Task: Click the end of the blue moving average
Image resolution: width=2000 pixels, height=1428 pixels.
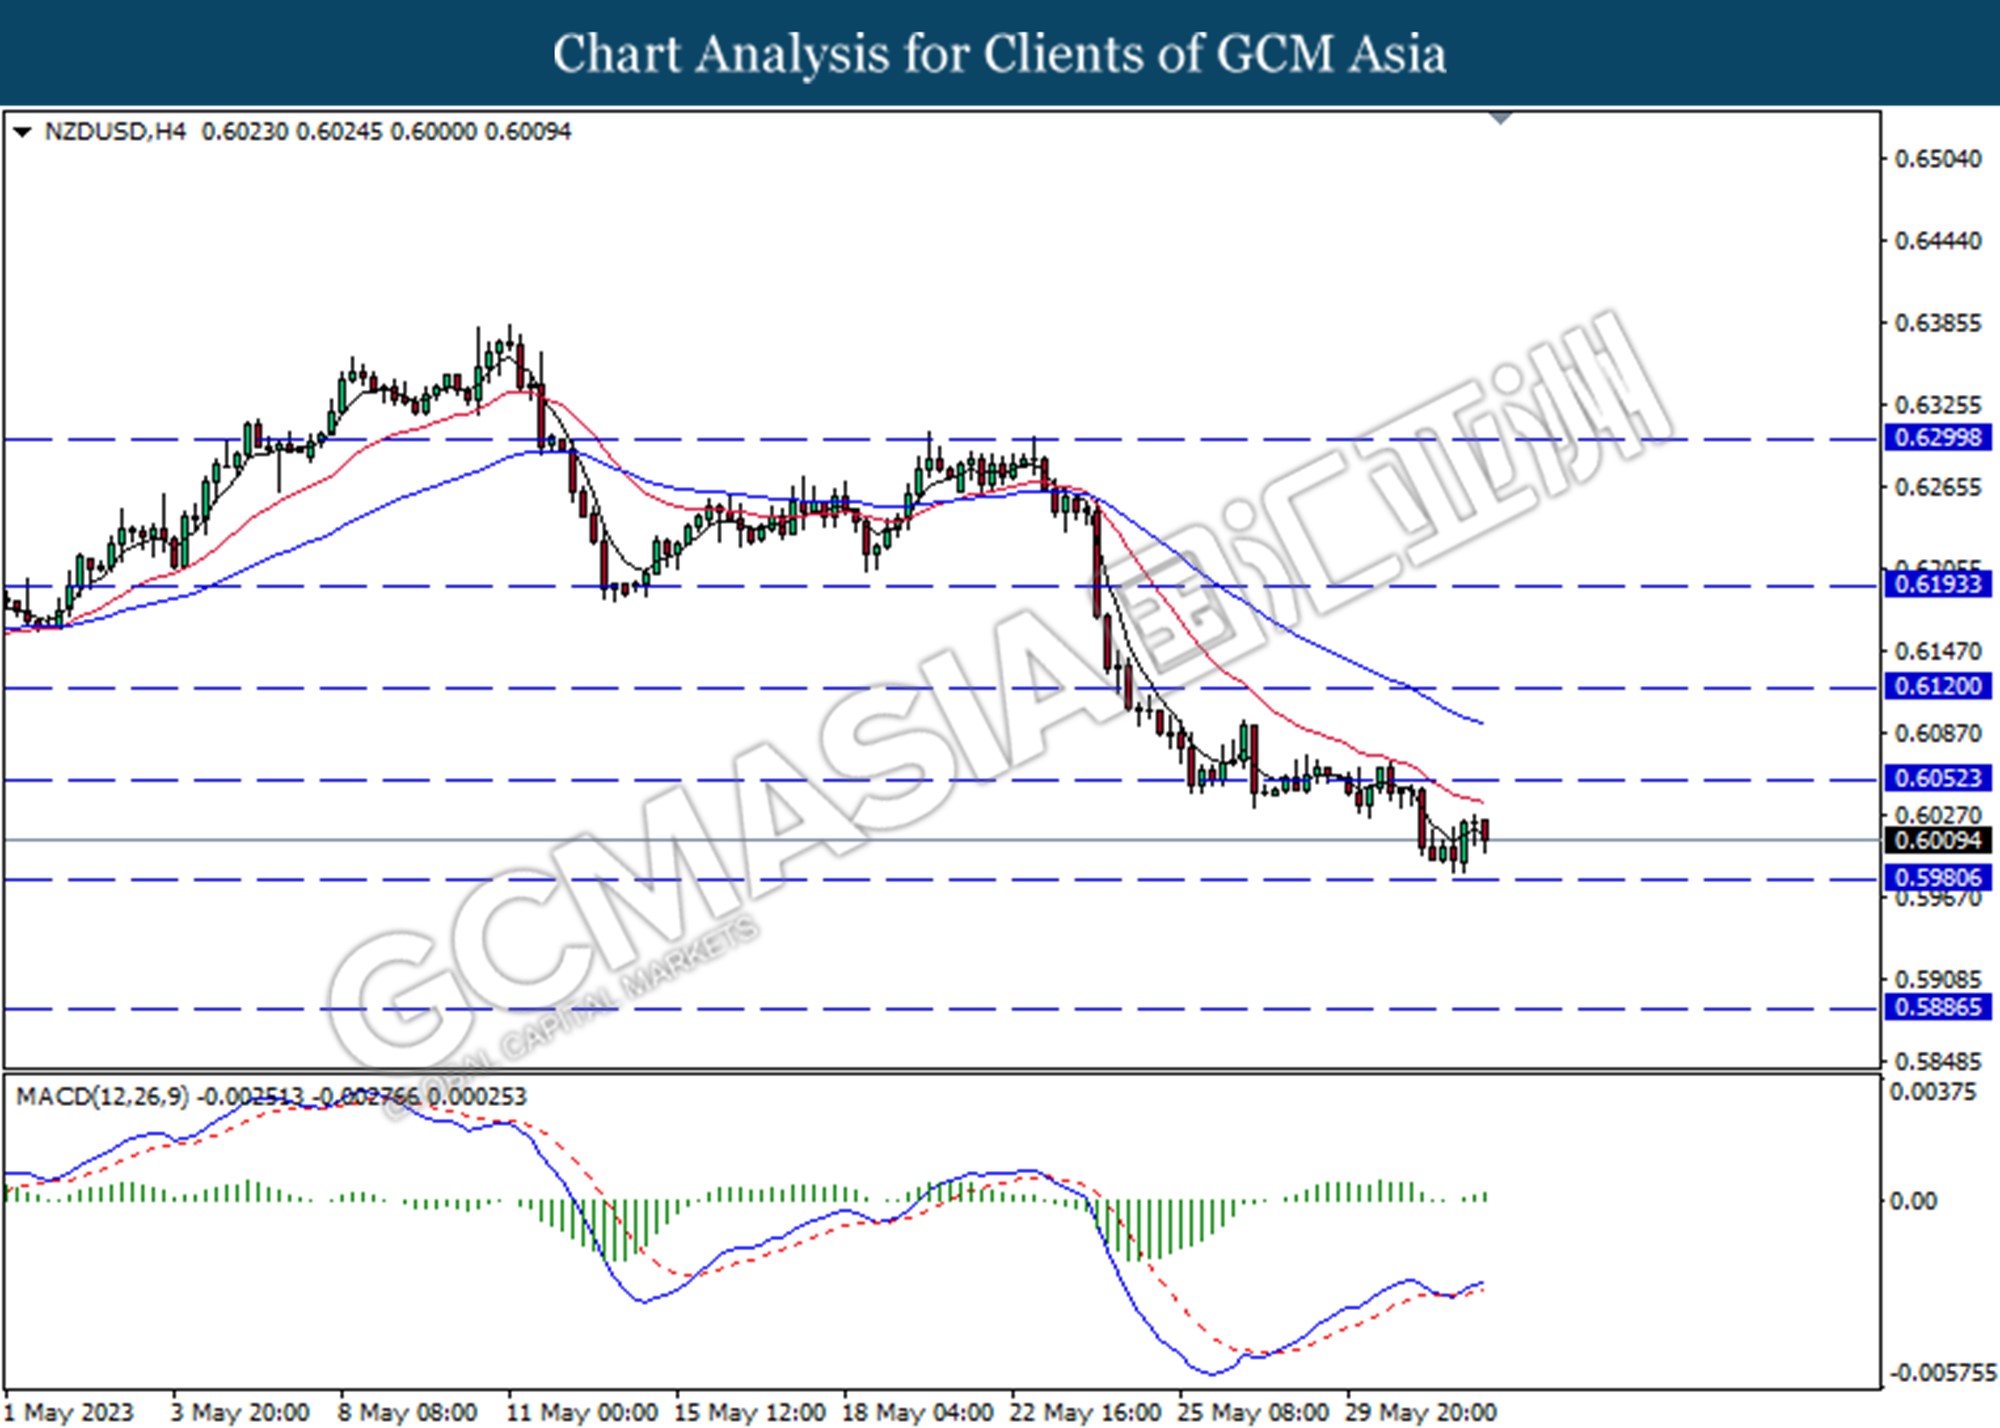Action: (x=1481, y=722)
